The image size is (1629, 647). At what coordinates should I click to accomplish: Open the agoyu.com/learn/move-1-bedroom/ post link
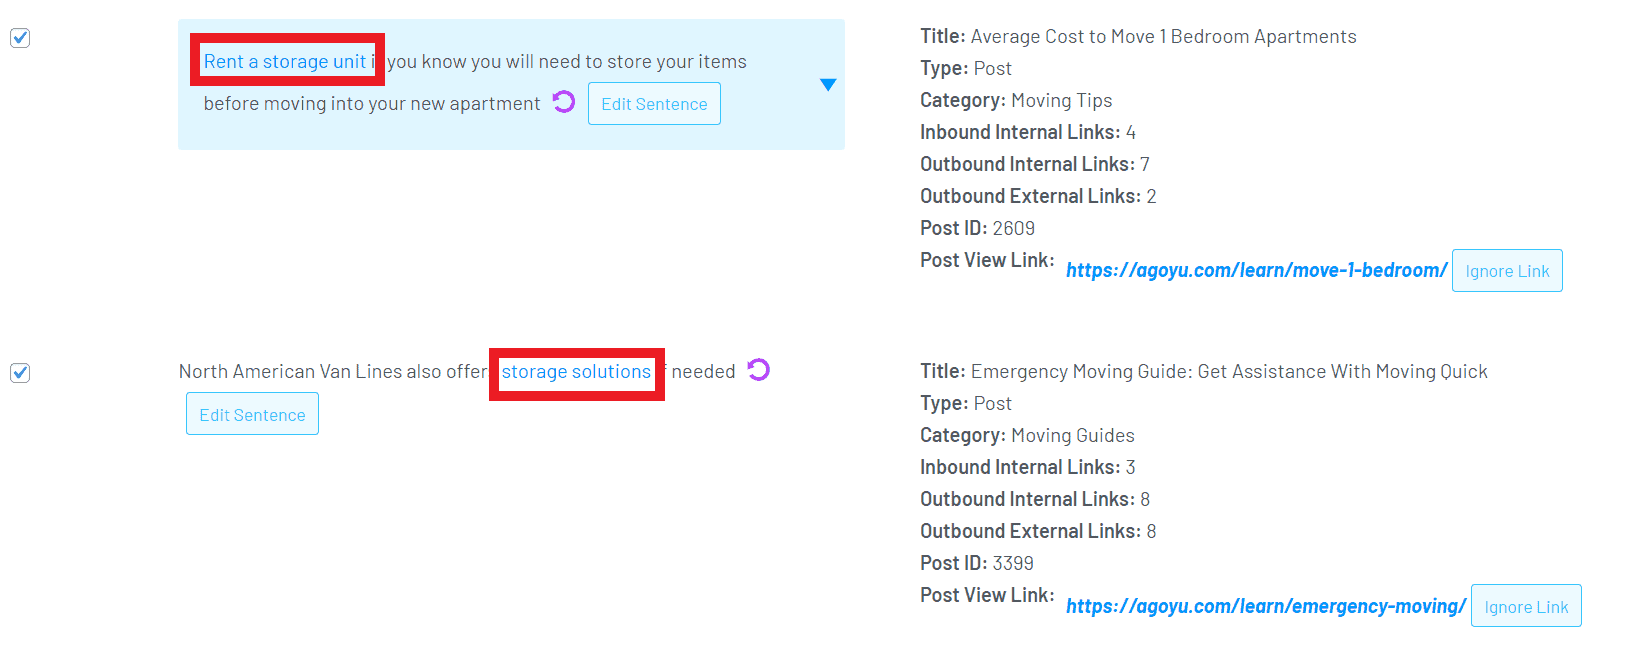1255,270
